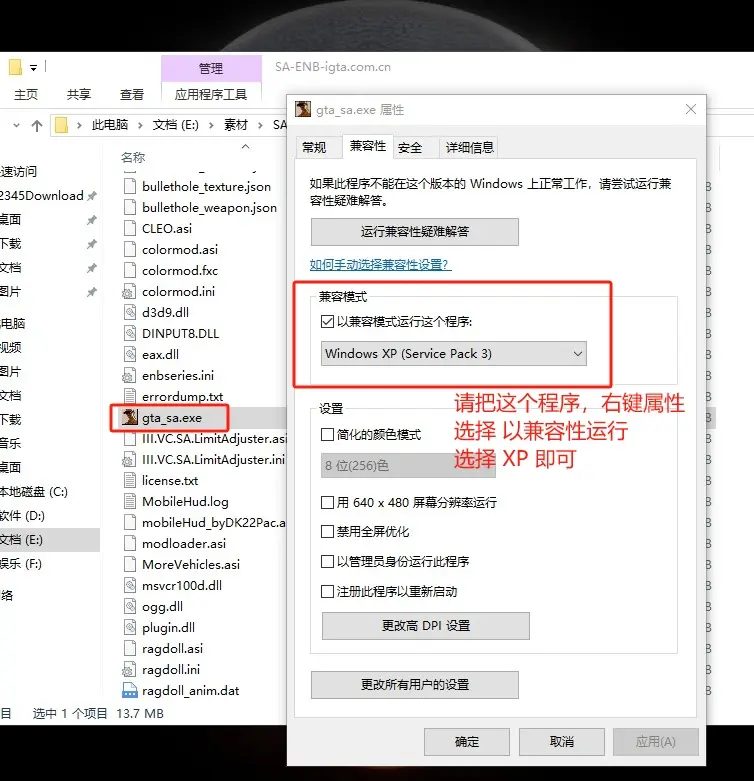The image size is (754, 781).
Task: Click the text document icon of errordump.txt
Action: click(130, 396)
